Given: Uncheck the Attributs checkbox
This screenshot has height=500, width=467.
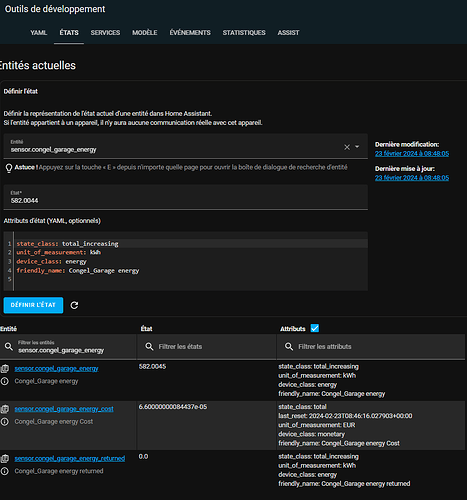Looking at the screenshot, I should [x=315, y=328].
